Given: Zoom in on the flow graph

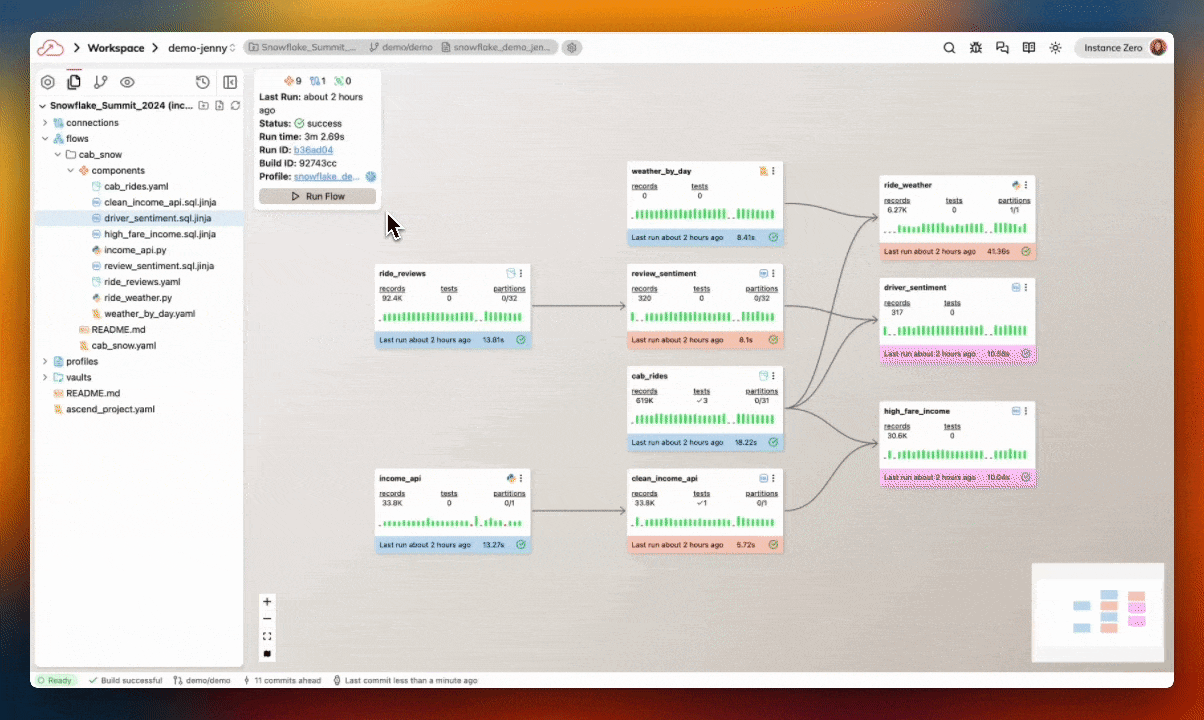Looking at the screenshot, I should (267, 602).
